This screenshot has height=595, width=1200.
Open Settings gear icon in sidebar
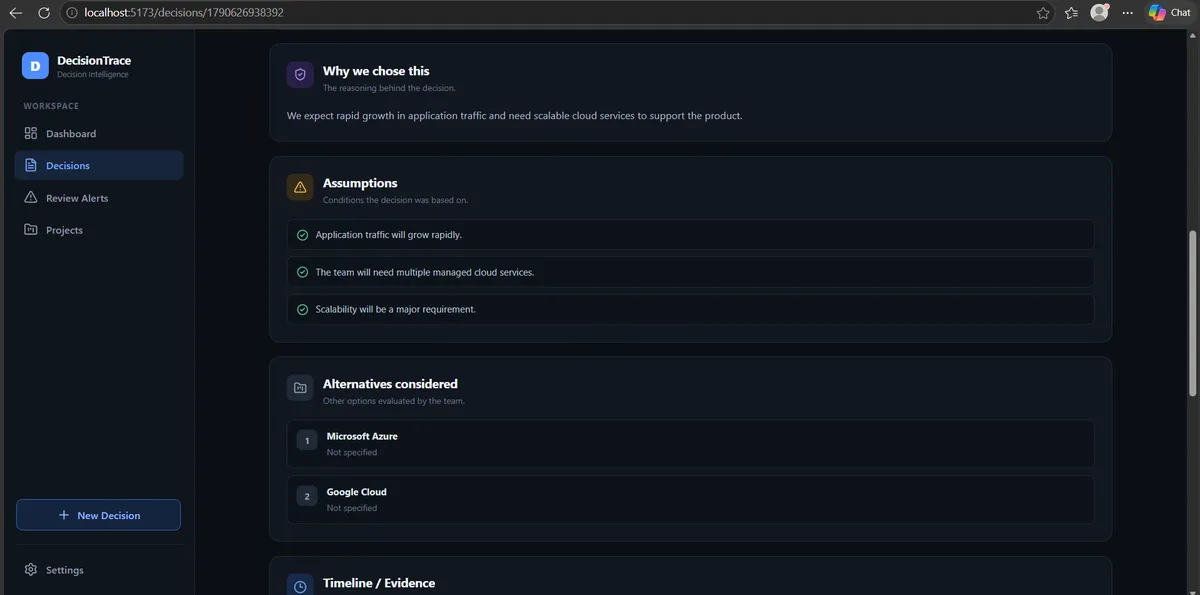(x=31, y=570)
